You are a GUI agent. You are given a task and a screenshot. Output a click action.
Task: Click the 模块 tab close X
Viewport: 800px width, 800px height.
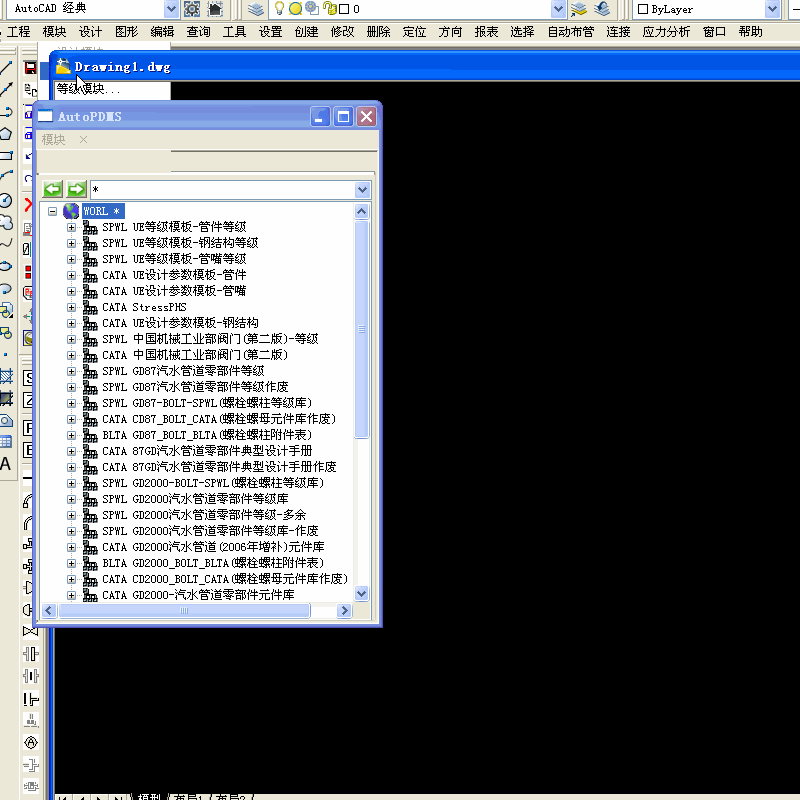(84, 140)
